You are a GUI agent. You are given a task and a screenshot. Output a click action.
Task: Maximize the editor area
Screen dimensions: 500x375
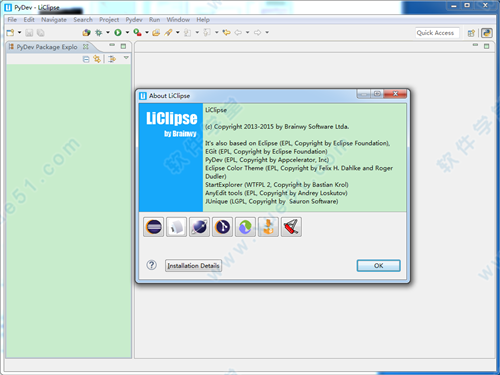click(487, 46)
